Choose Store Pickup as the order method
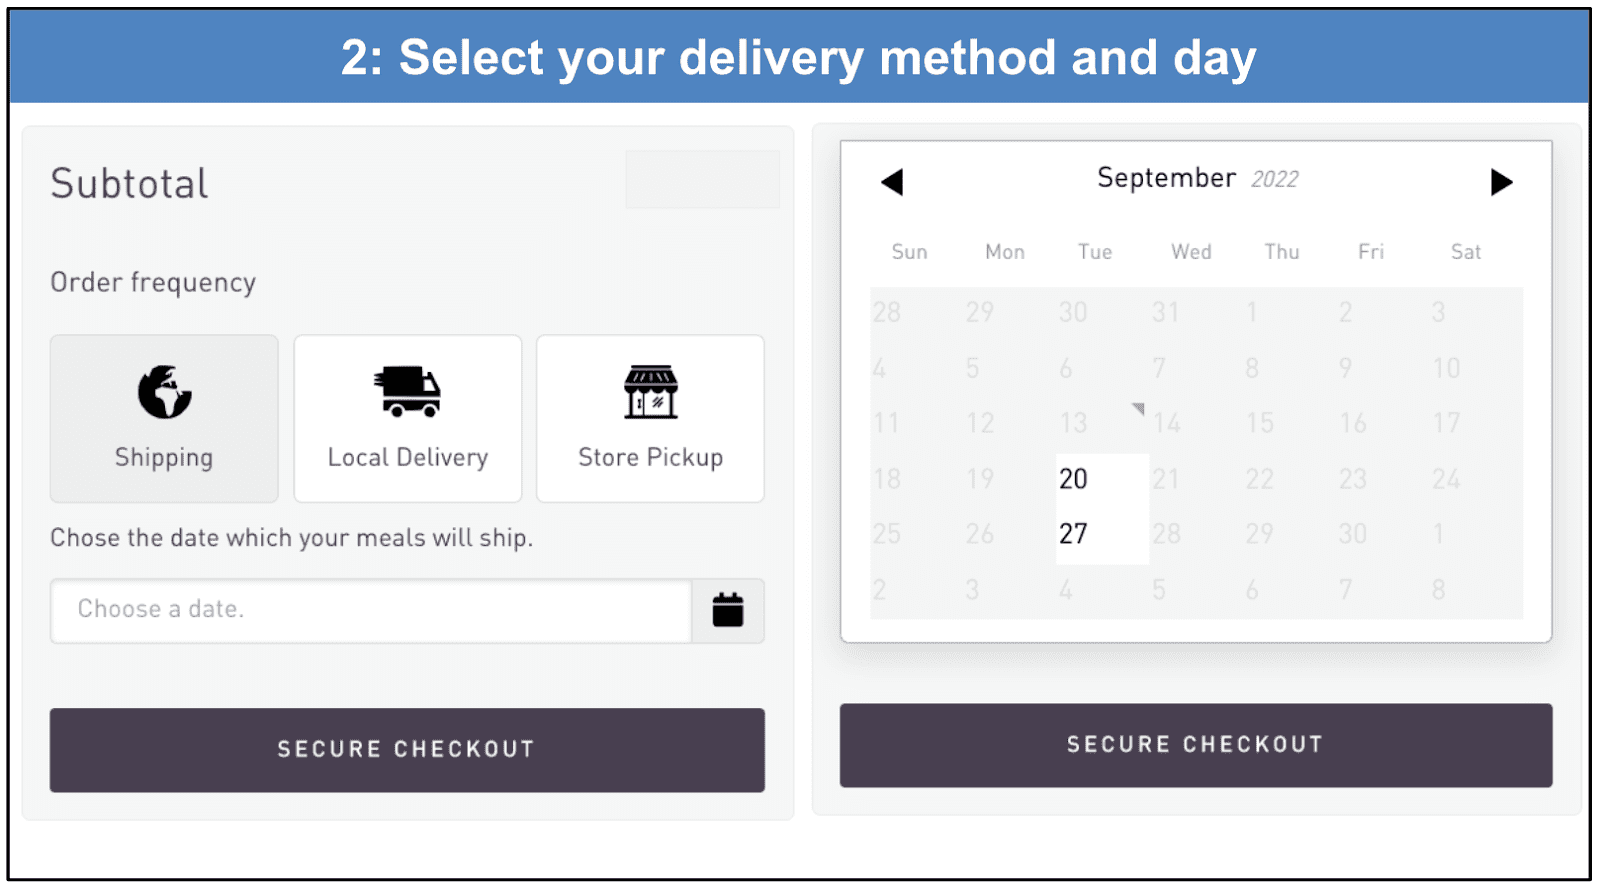 (650, 418)
